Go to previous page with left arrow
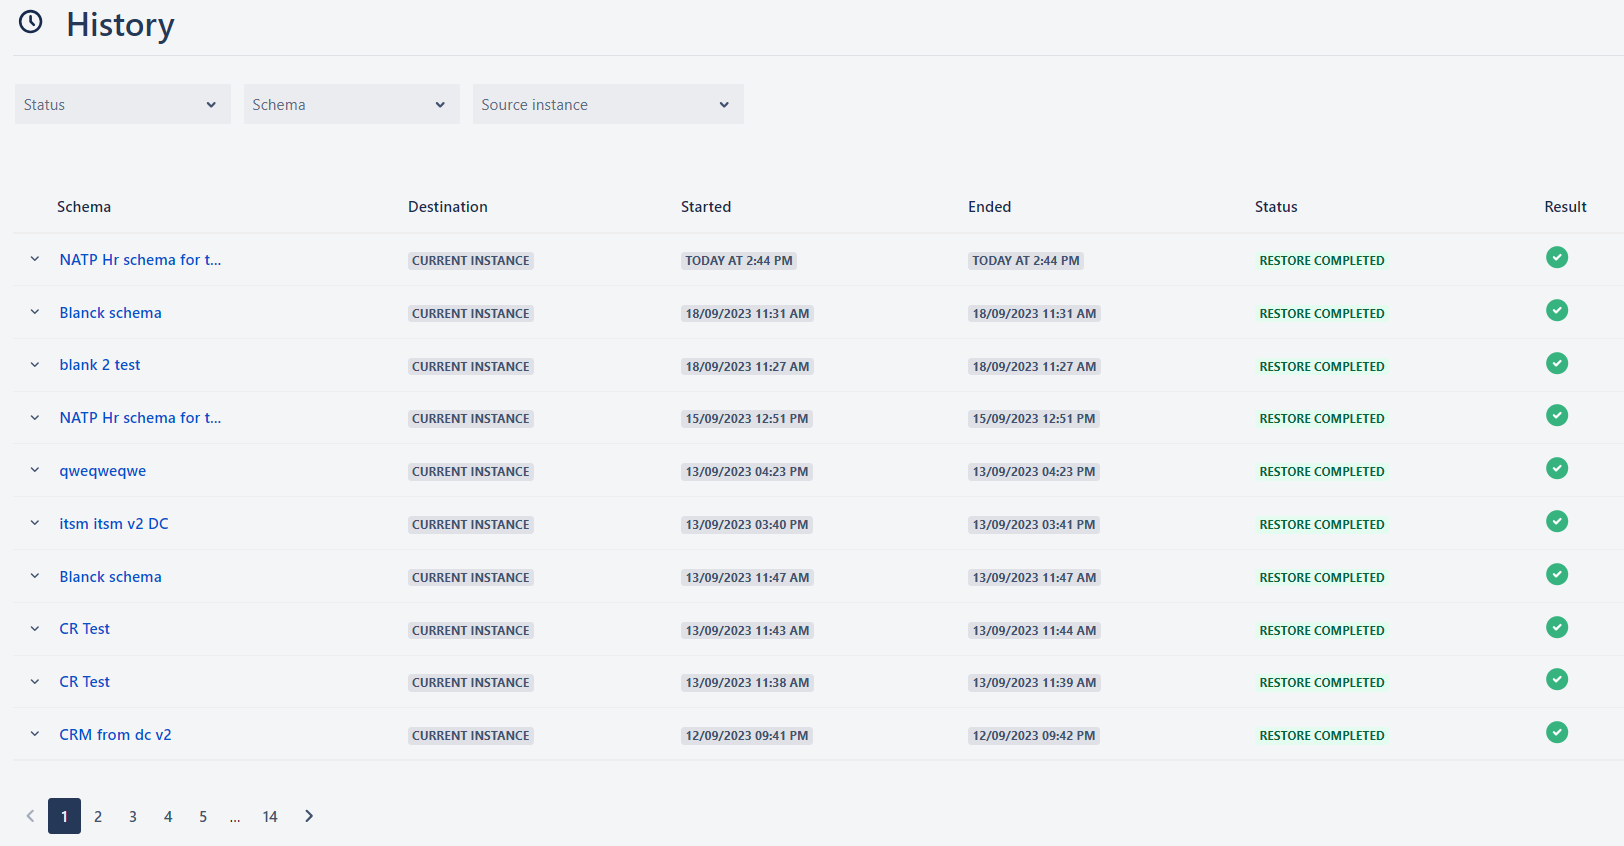1624x846 pixels. click(30, 816)
